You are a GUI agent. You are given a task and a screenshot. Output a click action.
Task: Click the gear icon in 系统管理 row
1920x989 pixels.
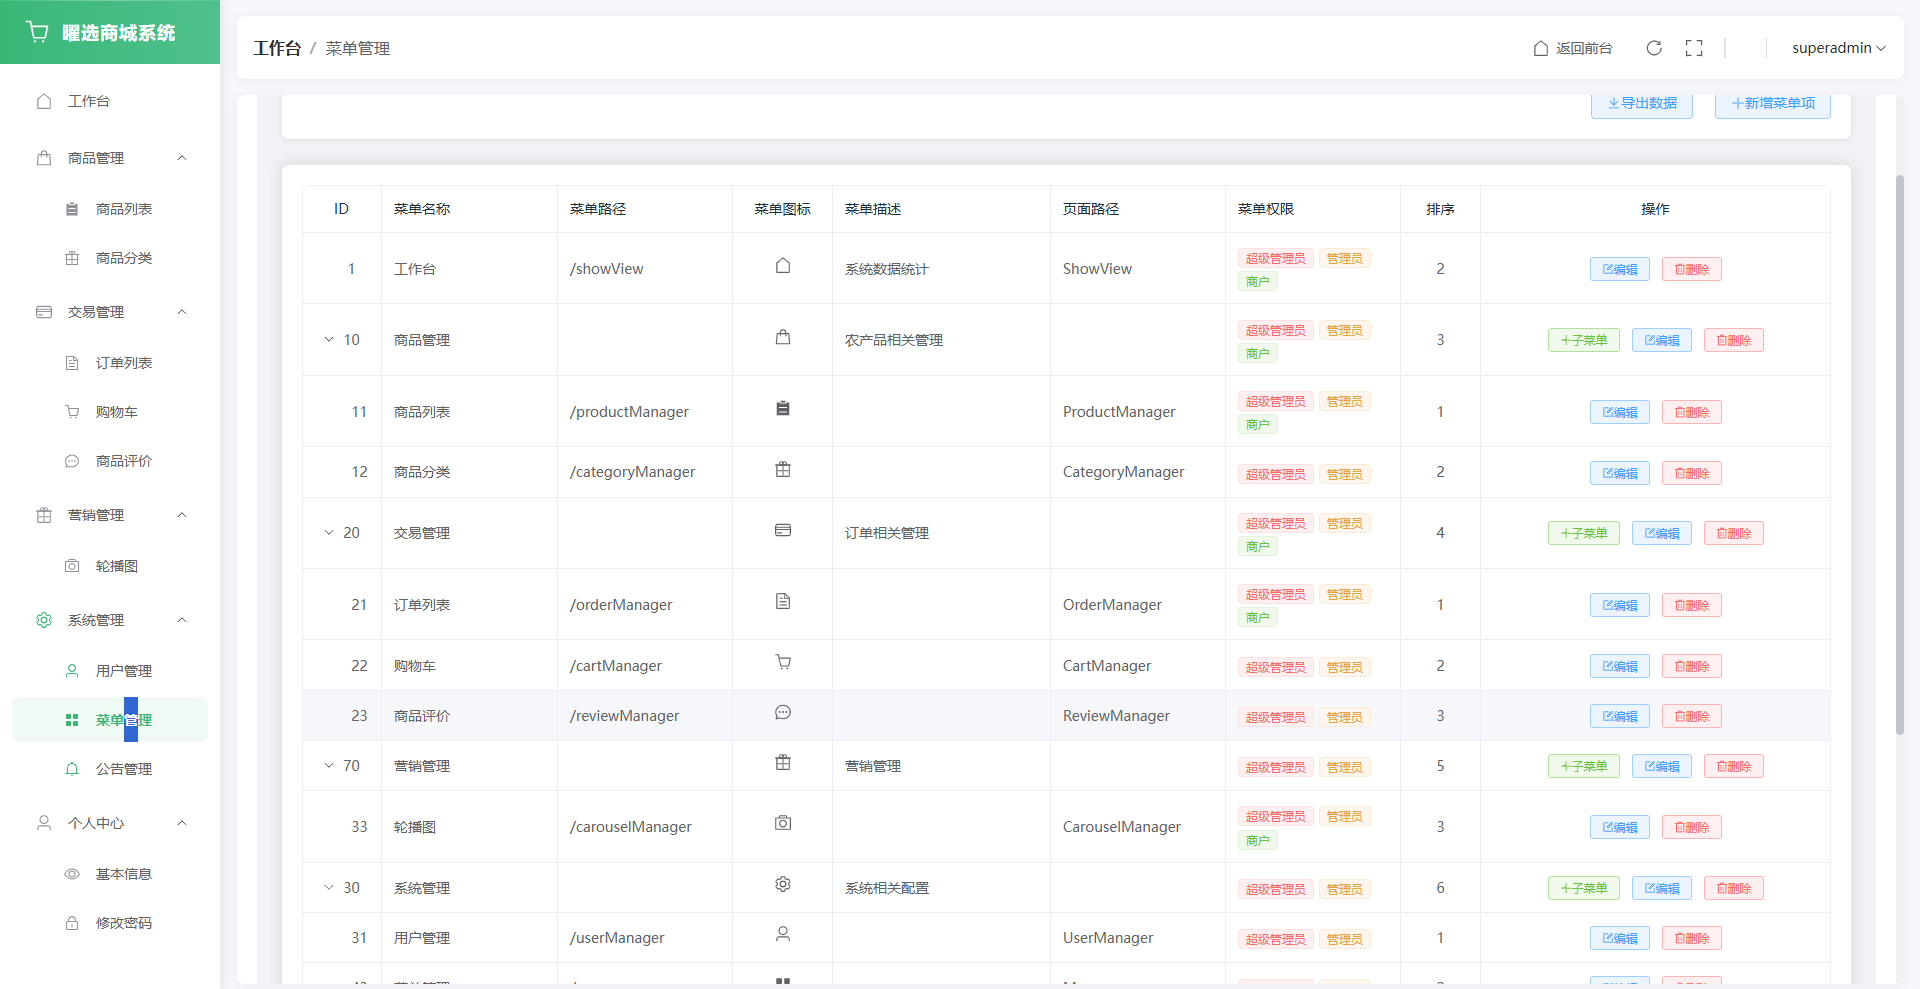(783, 884)
